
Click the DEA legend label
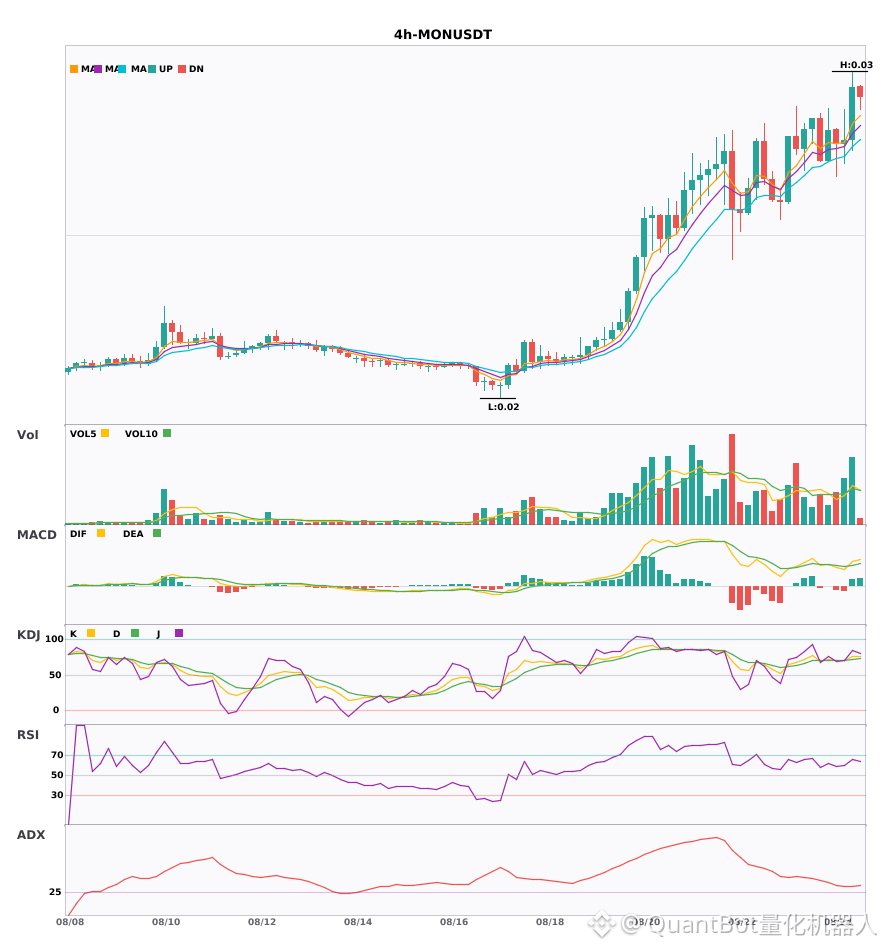coord(133,534)
